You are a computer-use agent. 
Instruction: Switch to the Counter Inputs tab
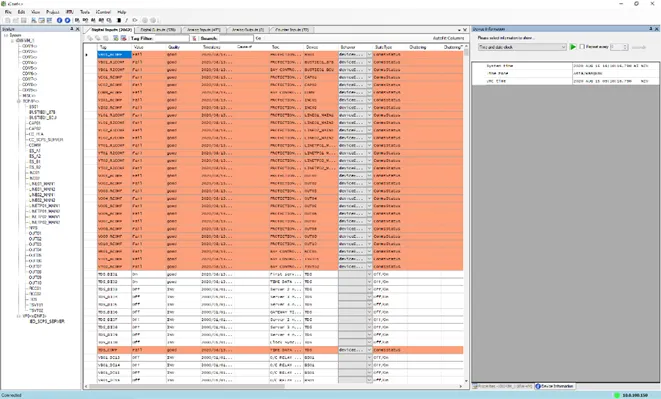tap(292, 30)
